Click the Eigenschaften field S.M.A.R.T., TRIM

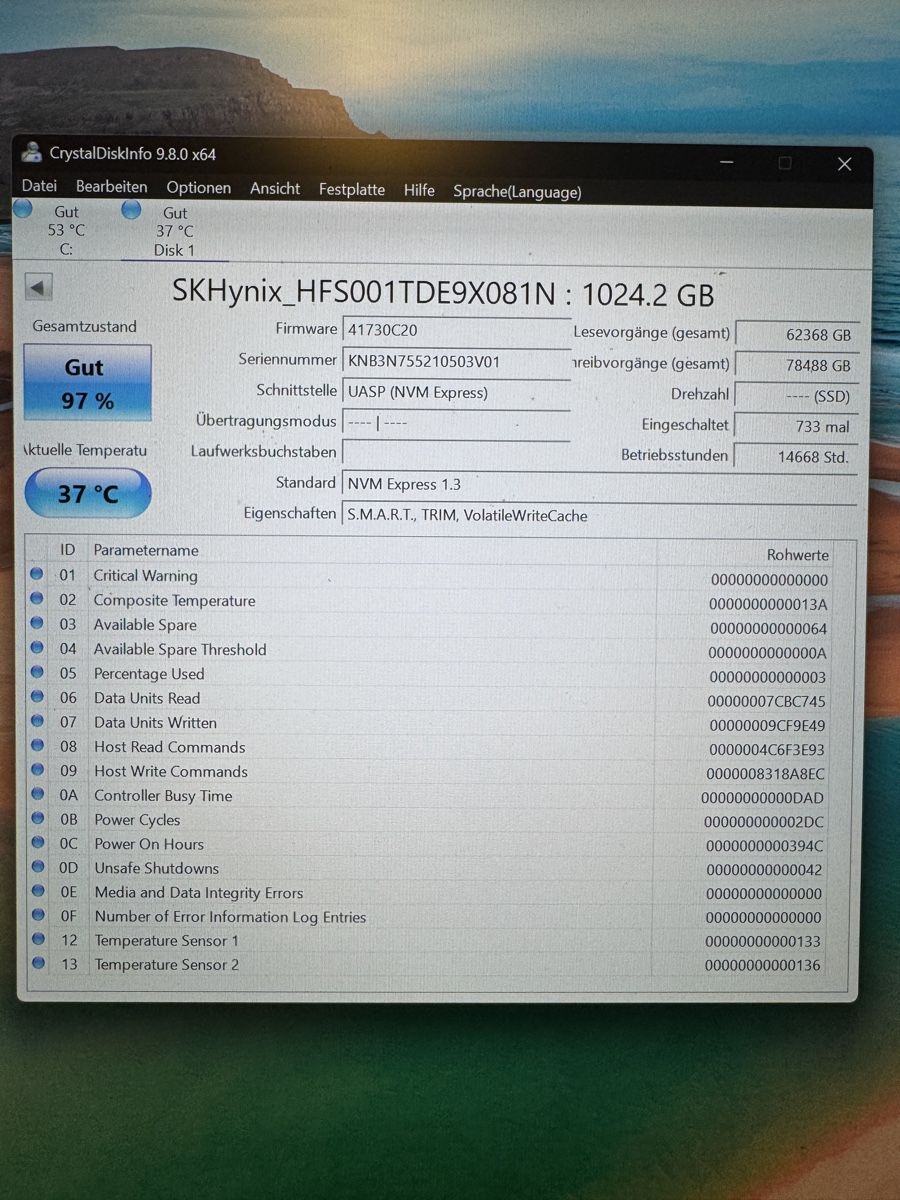pyautogui.click(x=599, y=516)
